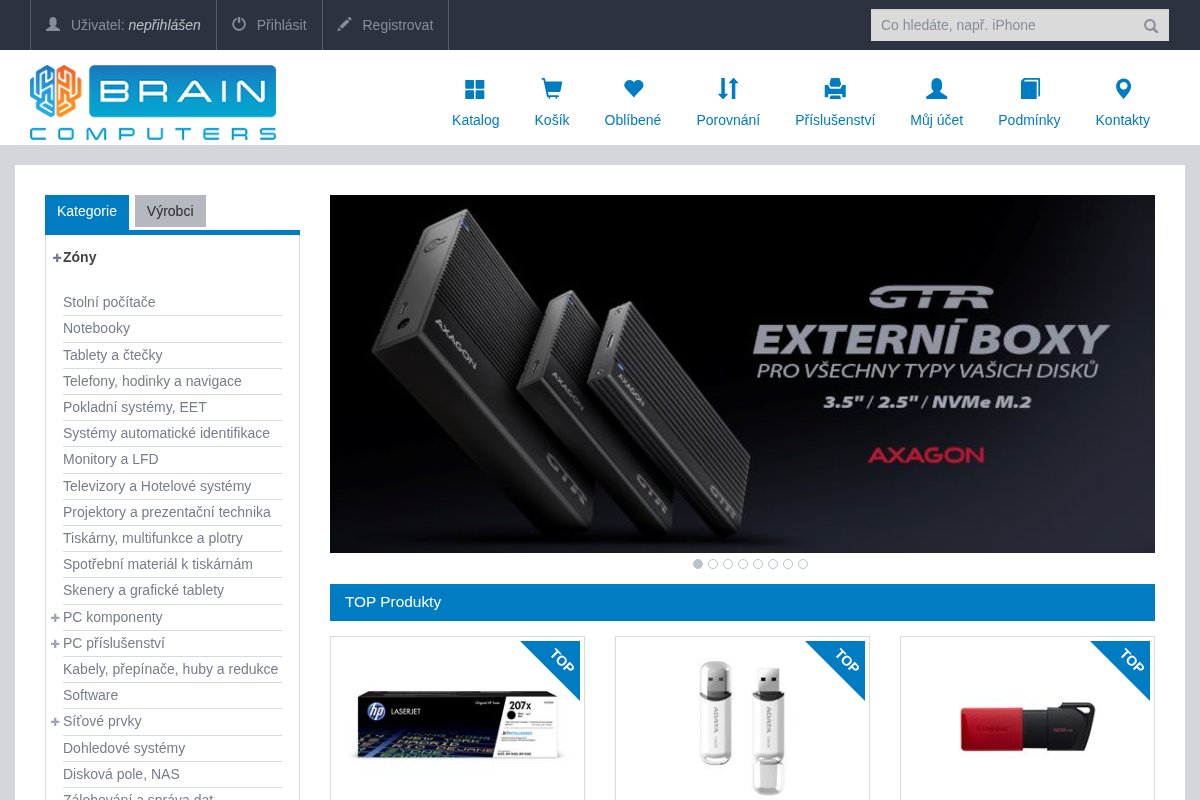Open the Oblíbené menu label

633,120
